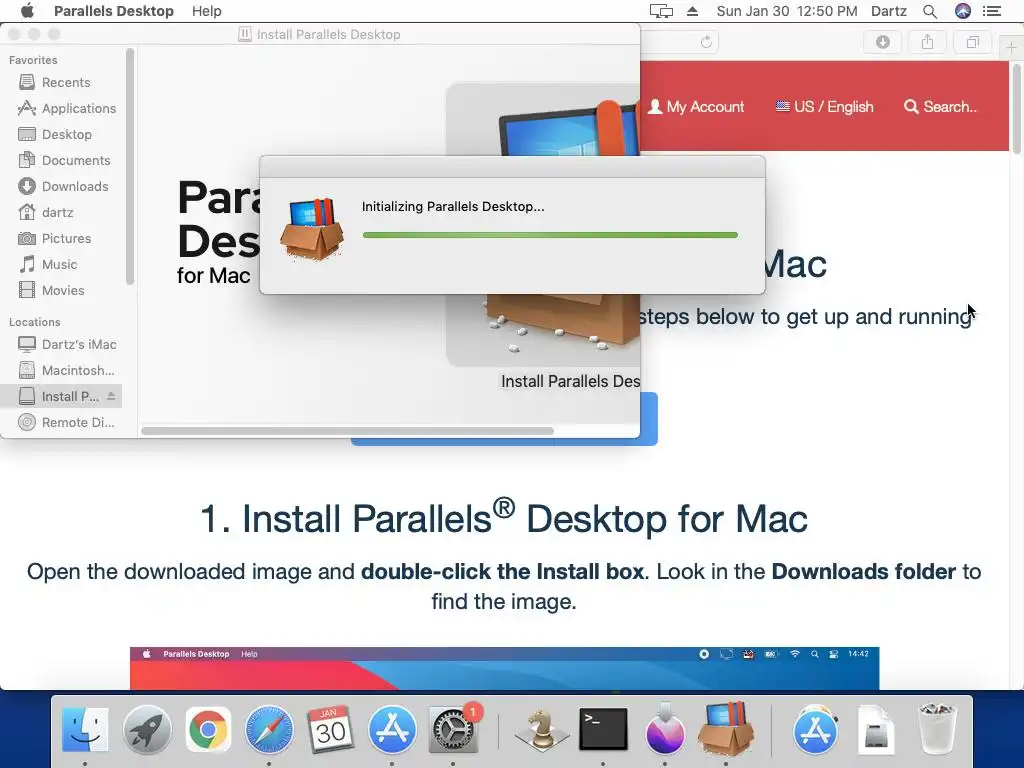
Task: Click Safari Share button
Action: click(x=927, y=42)
